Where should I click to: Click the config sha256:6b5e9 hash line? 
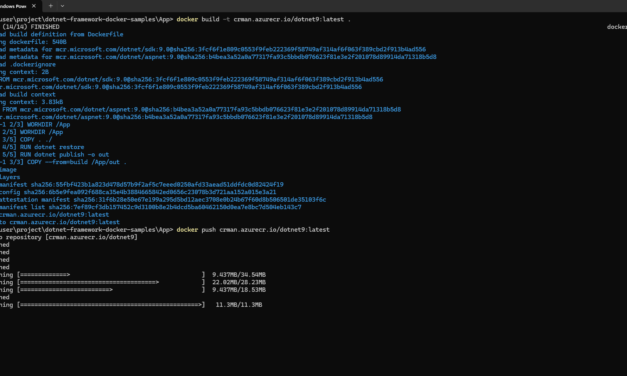point(138,192)
